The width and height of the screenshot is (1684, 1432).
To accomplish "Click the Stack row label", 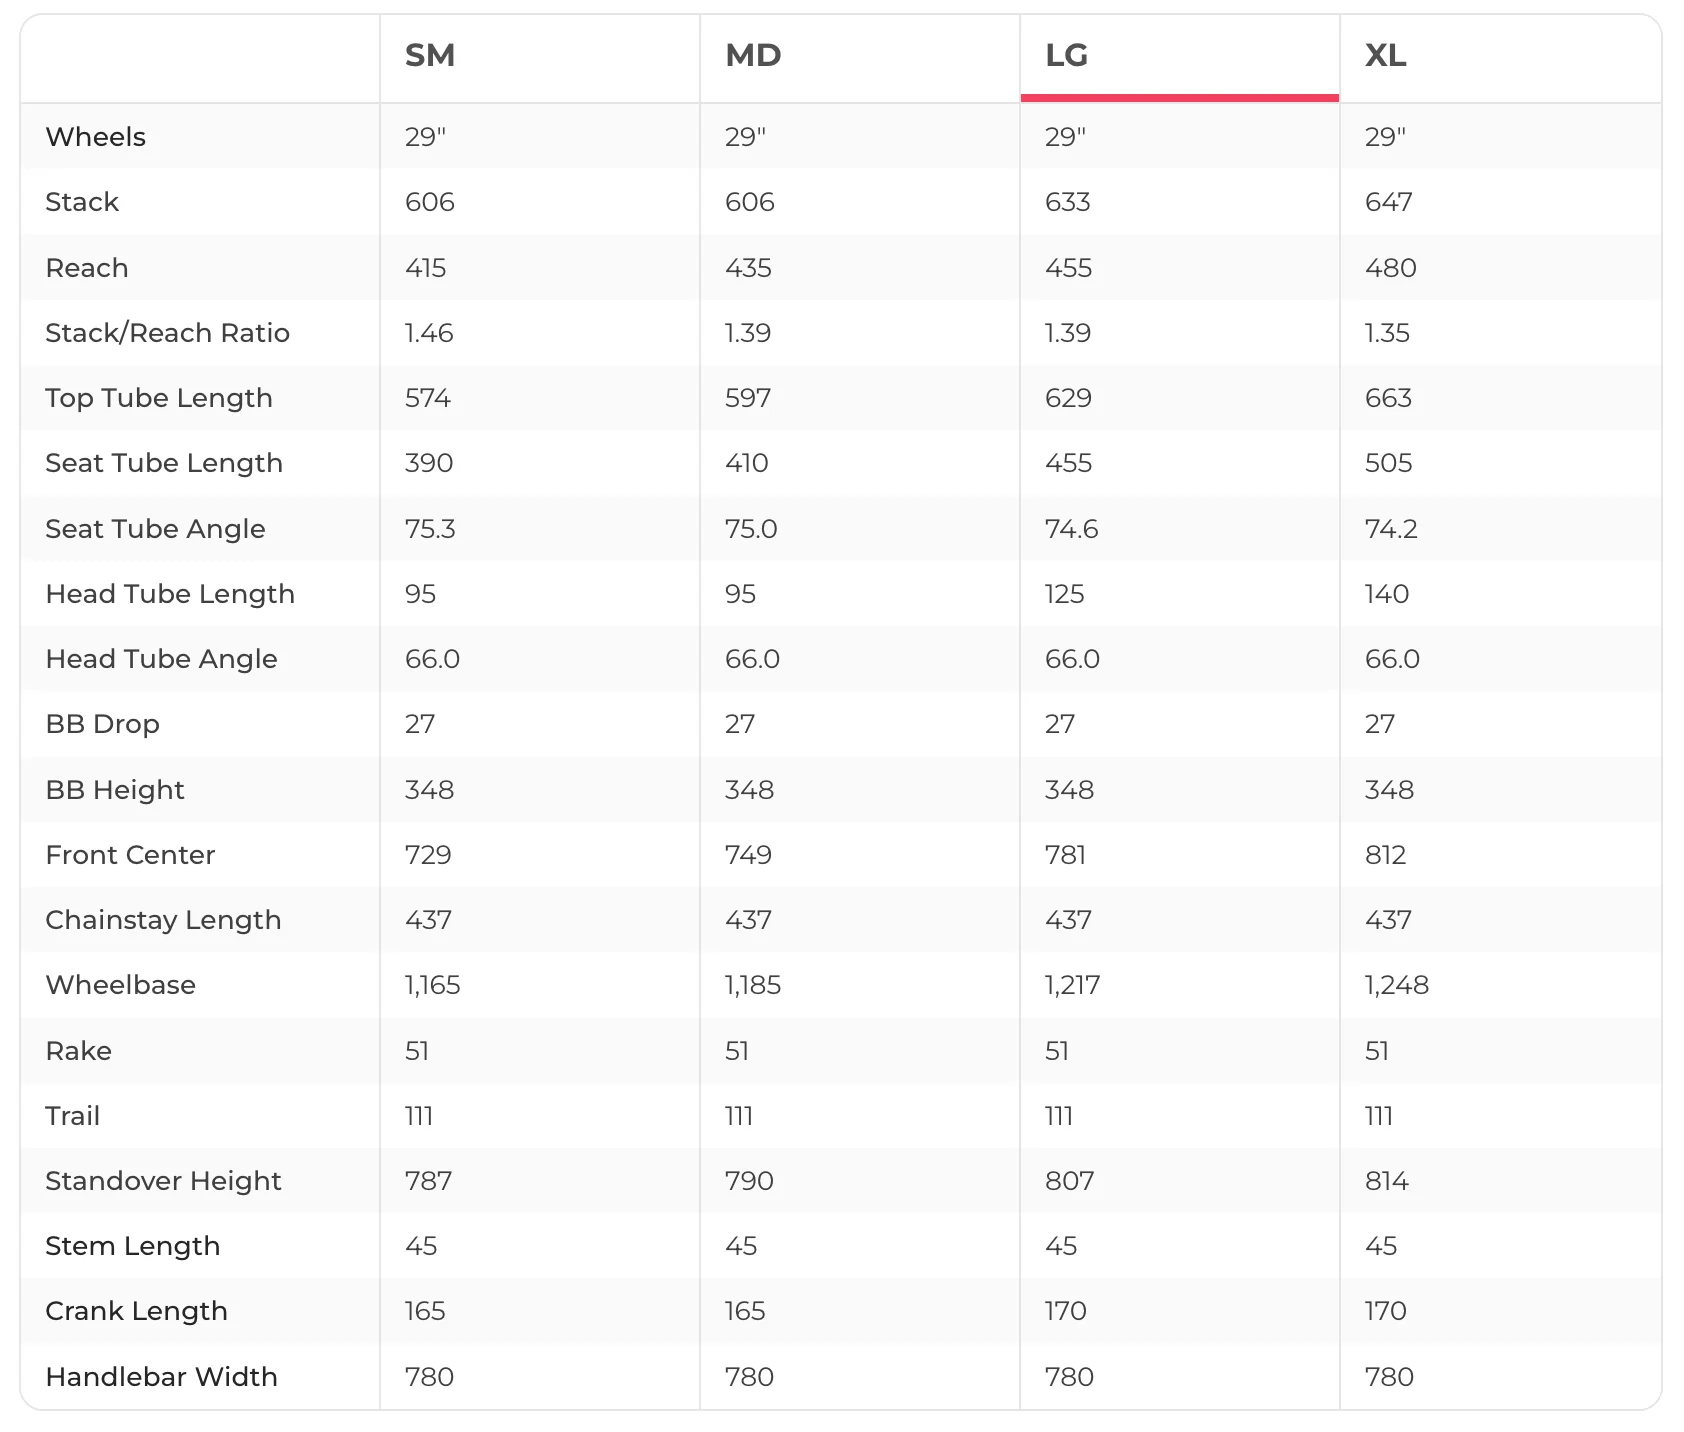I will pyautogui.click(x=82, y=202).
